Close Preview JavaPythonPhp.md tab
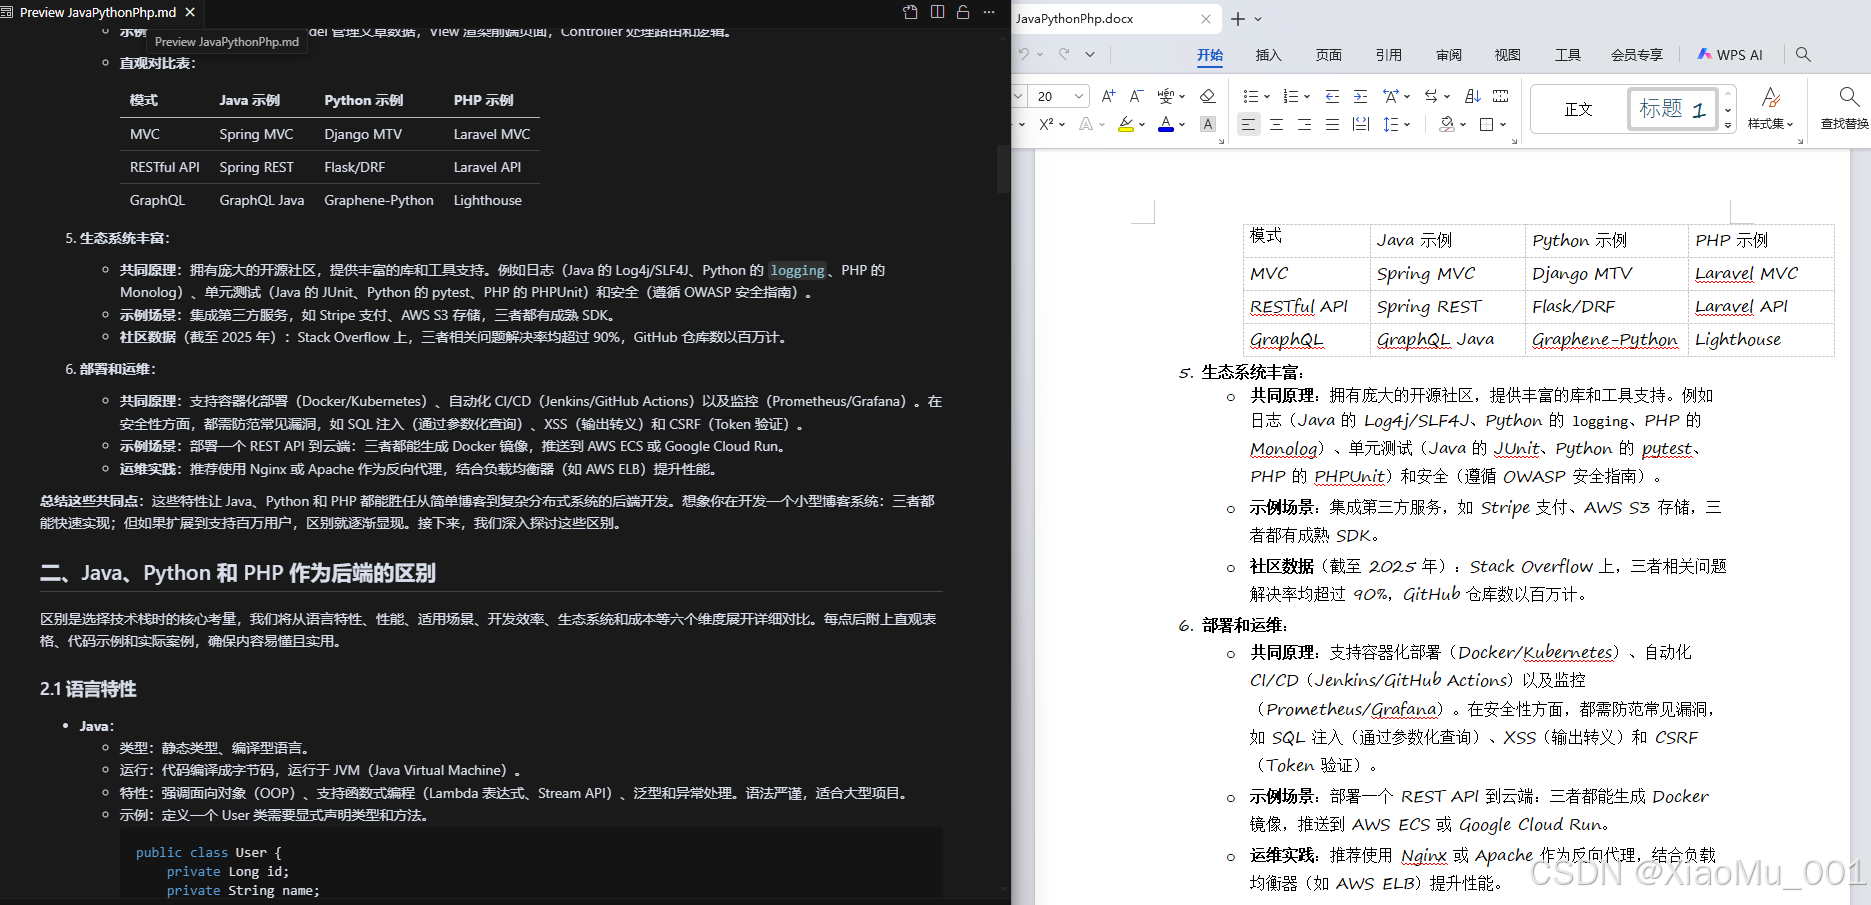Viewport: 1871px width, 905px height. point(190,12)
